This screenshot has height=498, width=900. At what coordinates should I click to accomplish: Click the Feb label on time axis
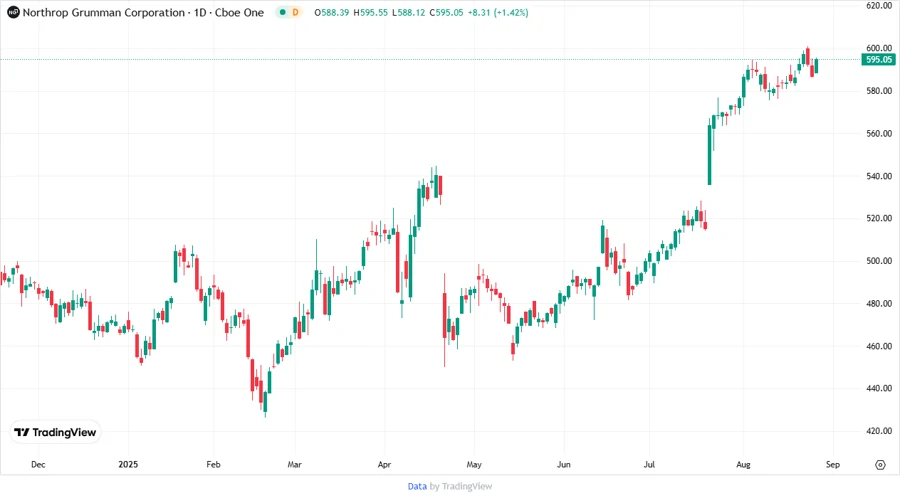(213, 464)
